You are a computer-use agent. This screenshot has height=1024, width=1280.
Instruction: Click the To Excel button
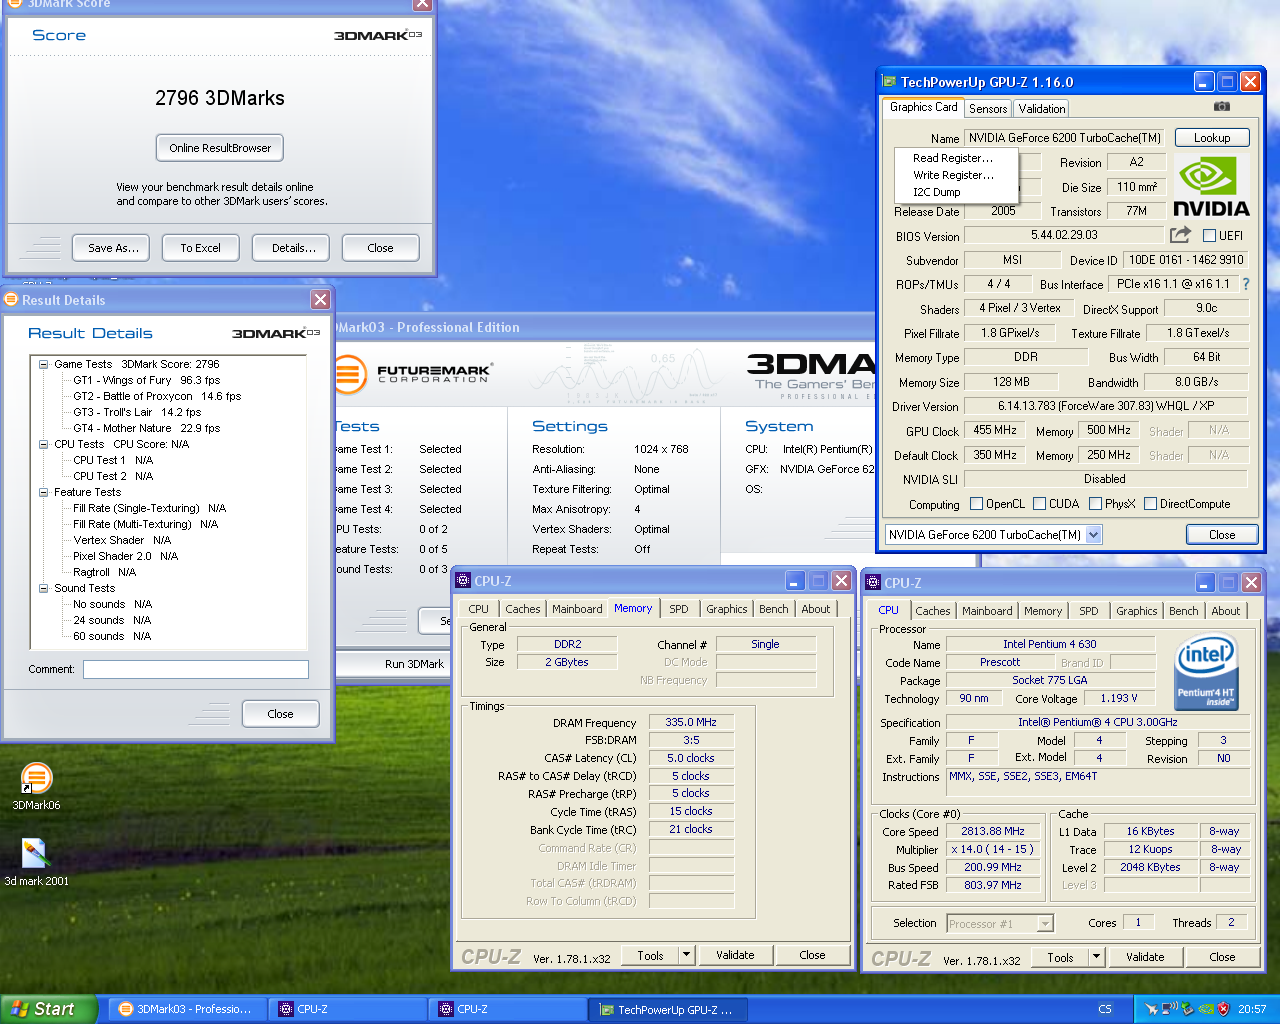(201, 248)
